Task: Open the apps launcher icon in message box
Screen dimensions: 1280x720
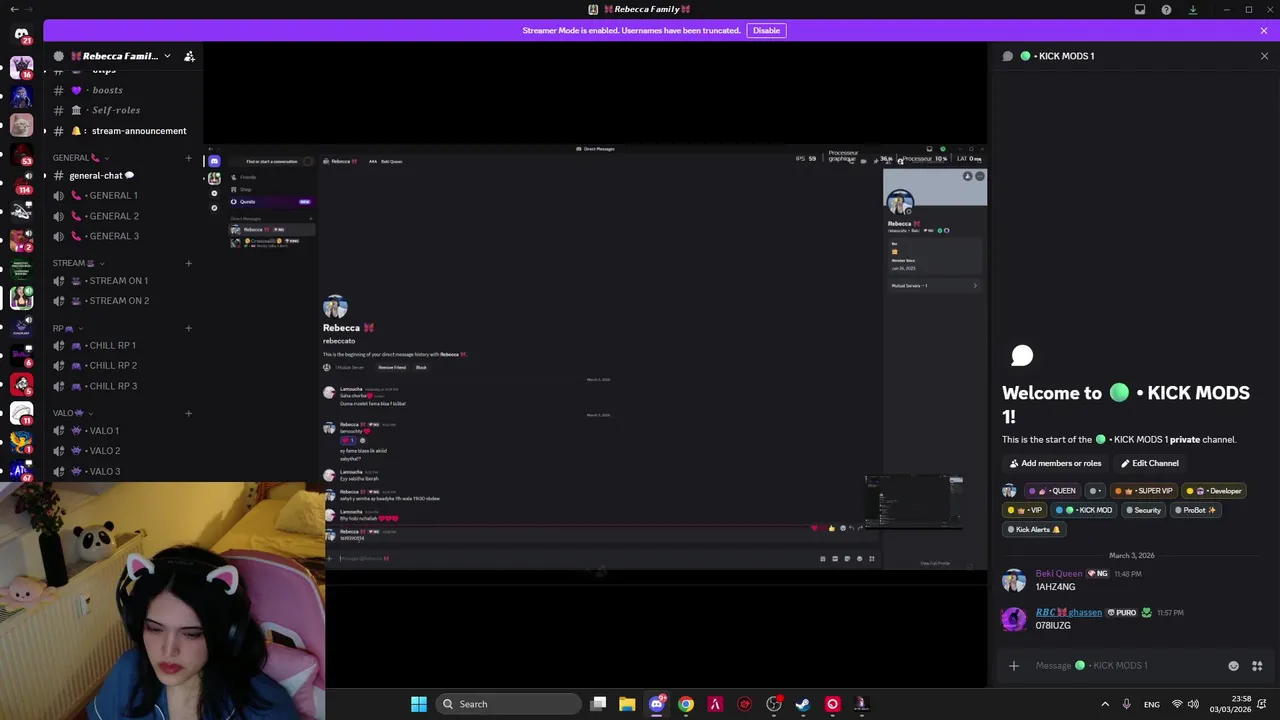Action: coord(1257,666)
